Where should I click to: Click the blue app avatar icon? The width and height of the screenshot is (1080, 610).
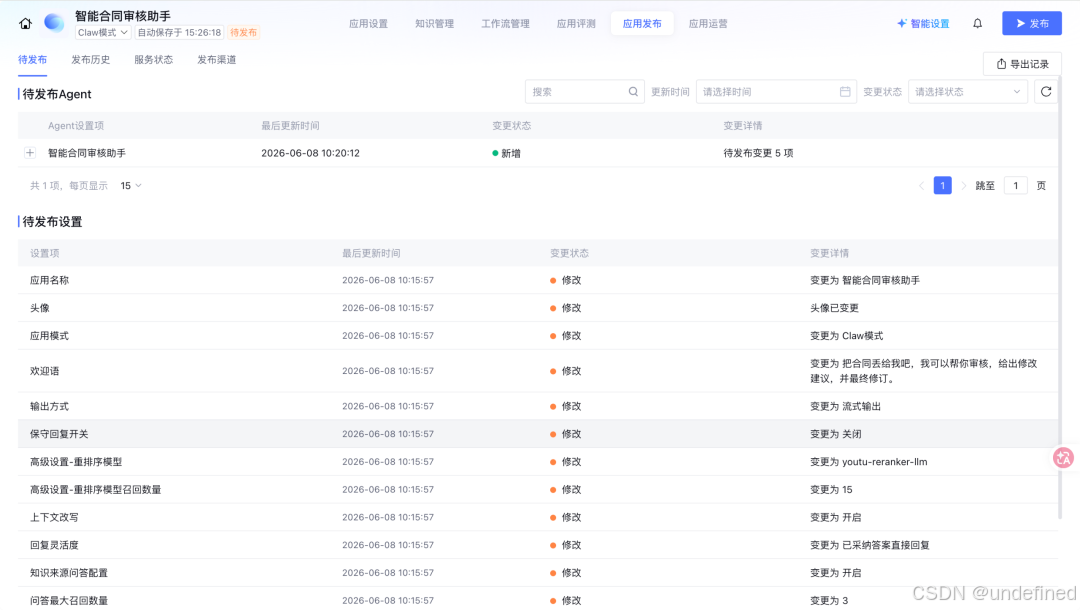54,23
